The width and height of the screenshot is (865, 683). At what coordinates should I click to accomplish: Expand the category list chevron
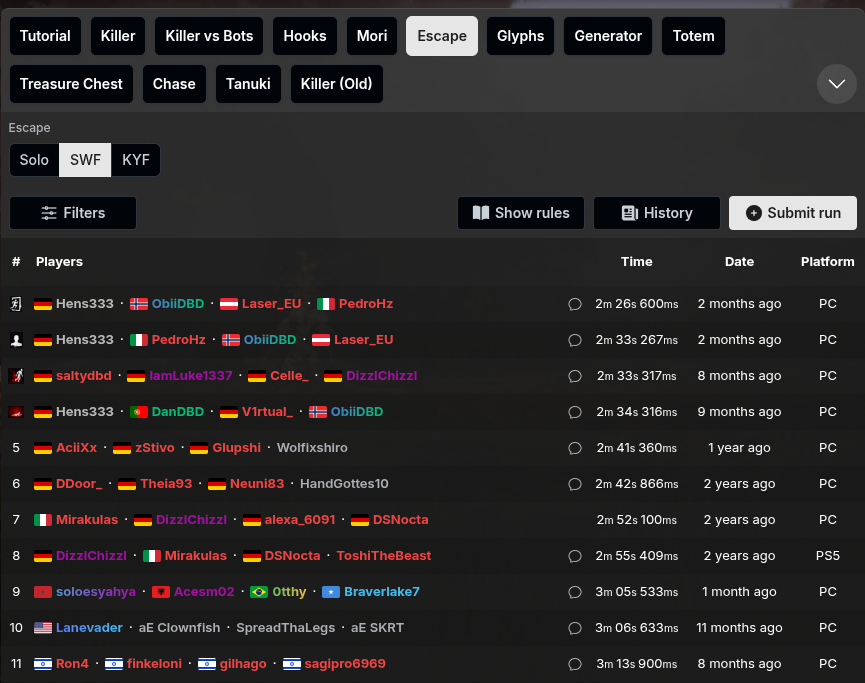point(836,84)
